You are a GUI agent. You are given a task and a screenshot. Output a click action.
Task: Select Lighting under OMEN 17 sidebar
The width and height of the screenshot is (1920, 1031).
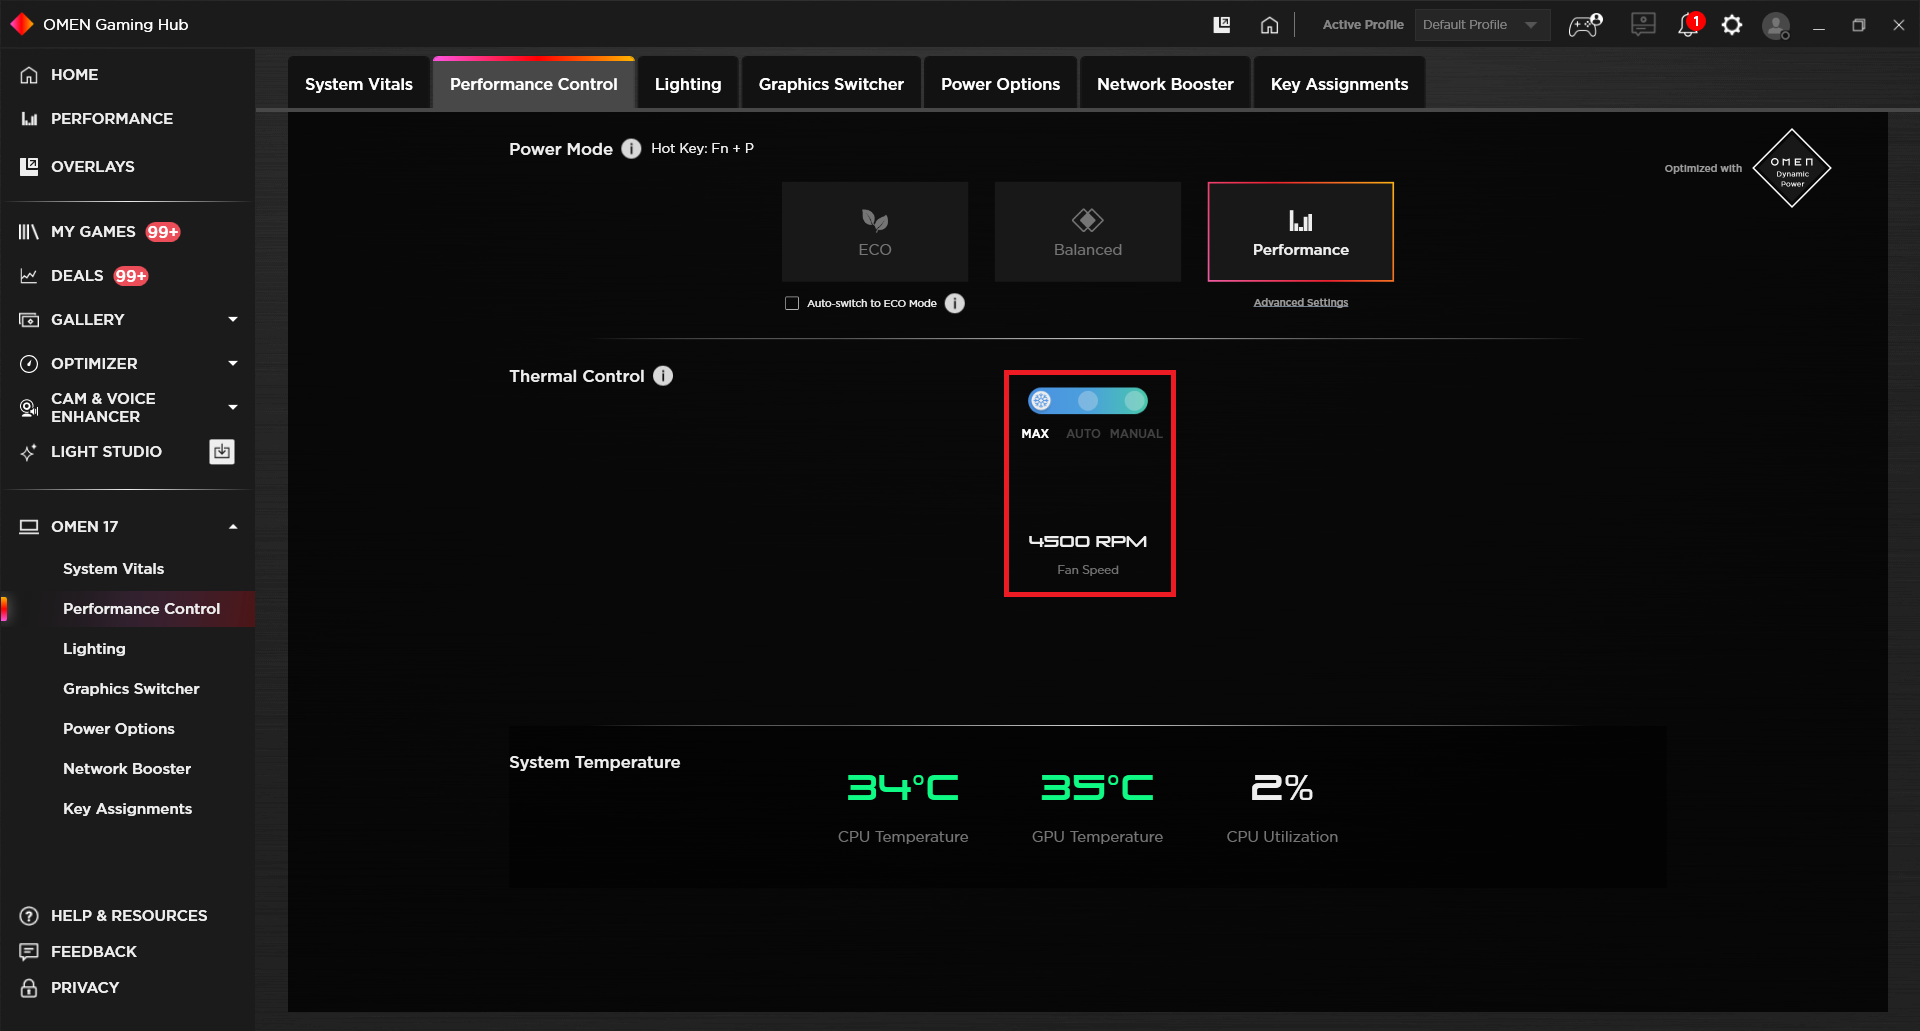tap(94, 648)
